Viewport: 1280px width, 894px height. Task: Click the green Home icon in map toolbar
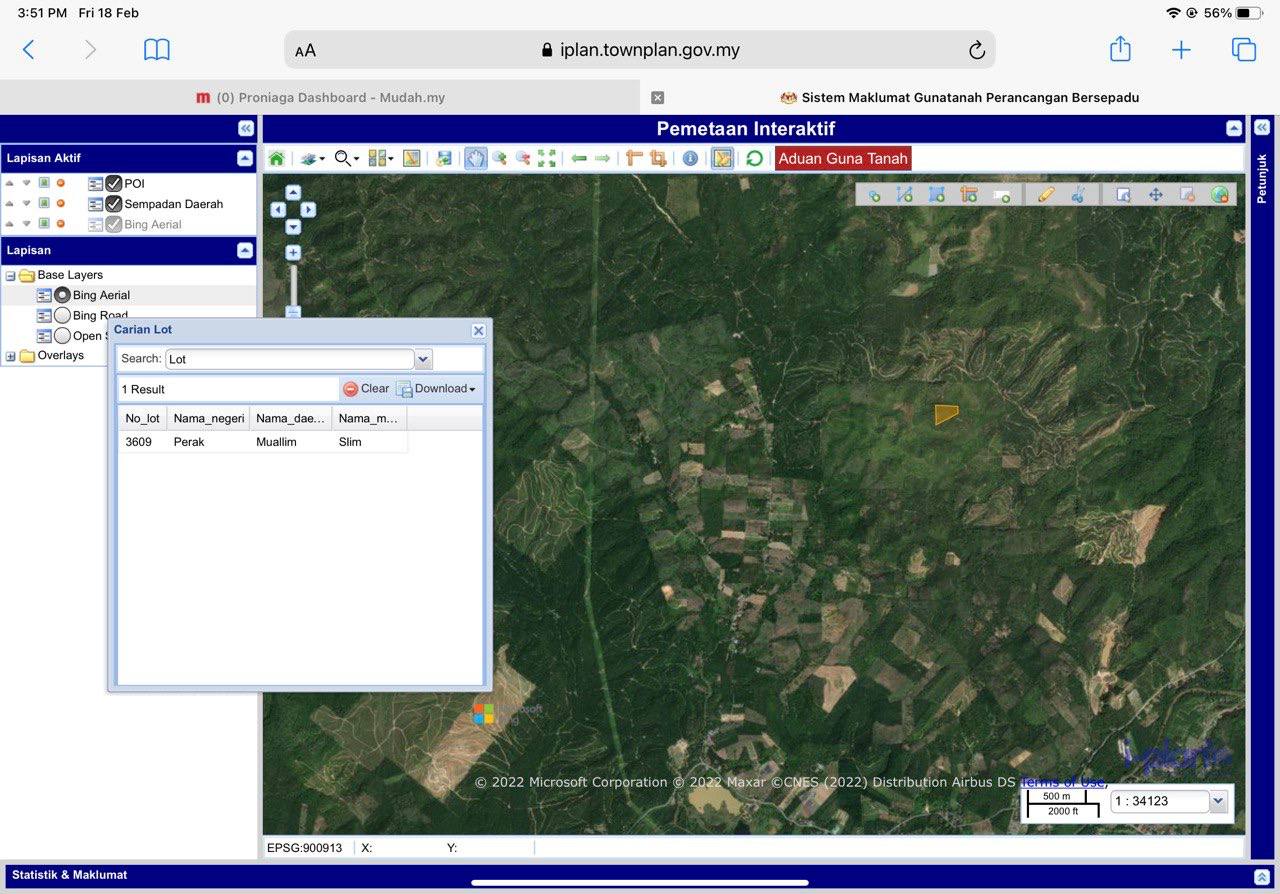tap(277, 158)
